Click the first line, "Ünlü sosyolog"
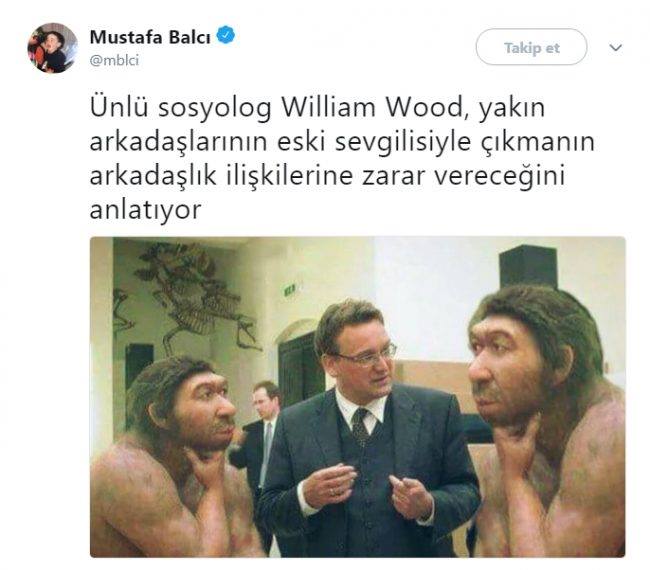Viewport: 650px width, 570px height. (x=181, y=108)
